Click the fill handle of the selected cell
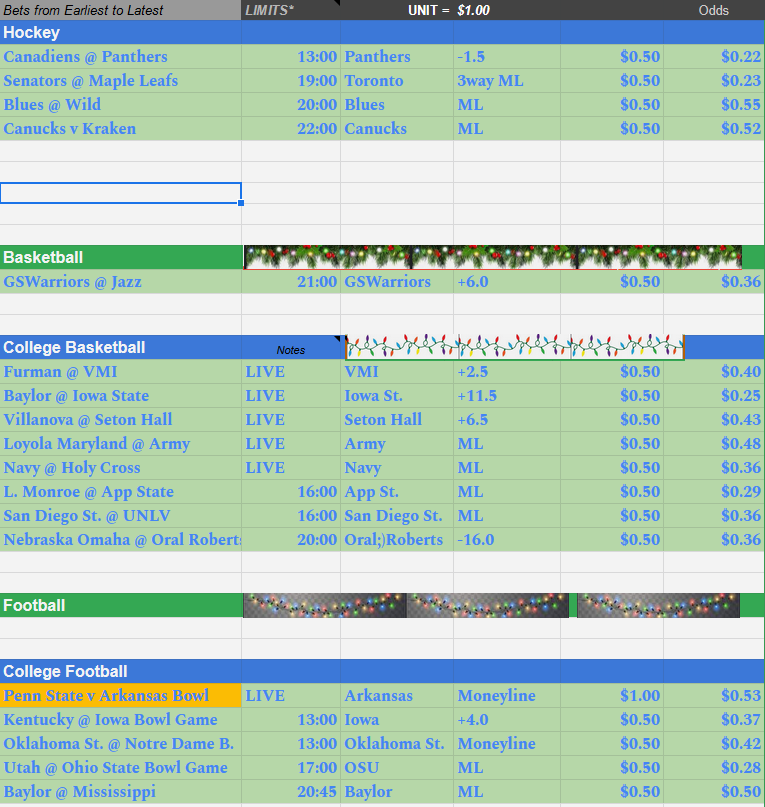765x807 pixels. tap(241, 203)
